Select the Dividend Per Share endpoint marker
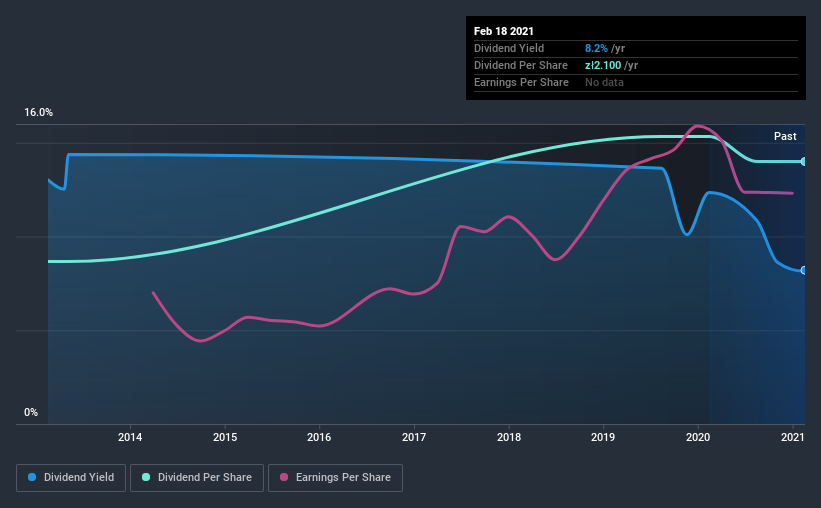 803,161
